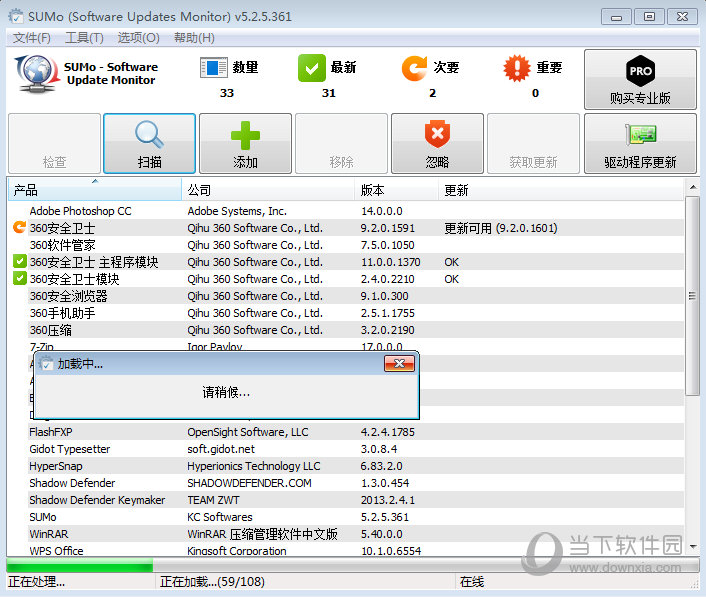Open the 文件(F) menu
Image resolution: width=706 pixels, height=597 pixels.
32,38
